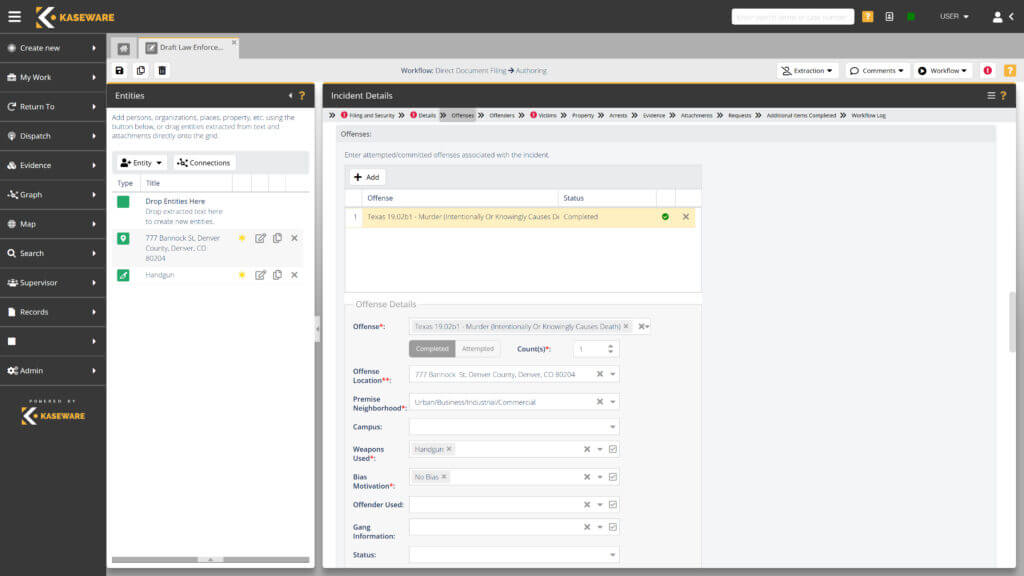Click the yellow star on the Handgun entity

[242, 274]
